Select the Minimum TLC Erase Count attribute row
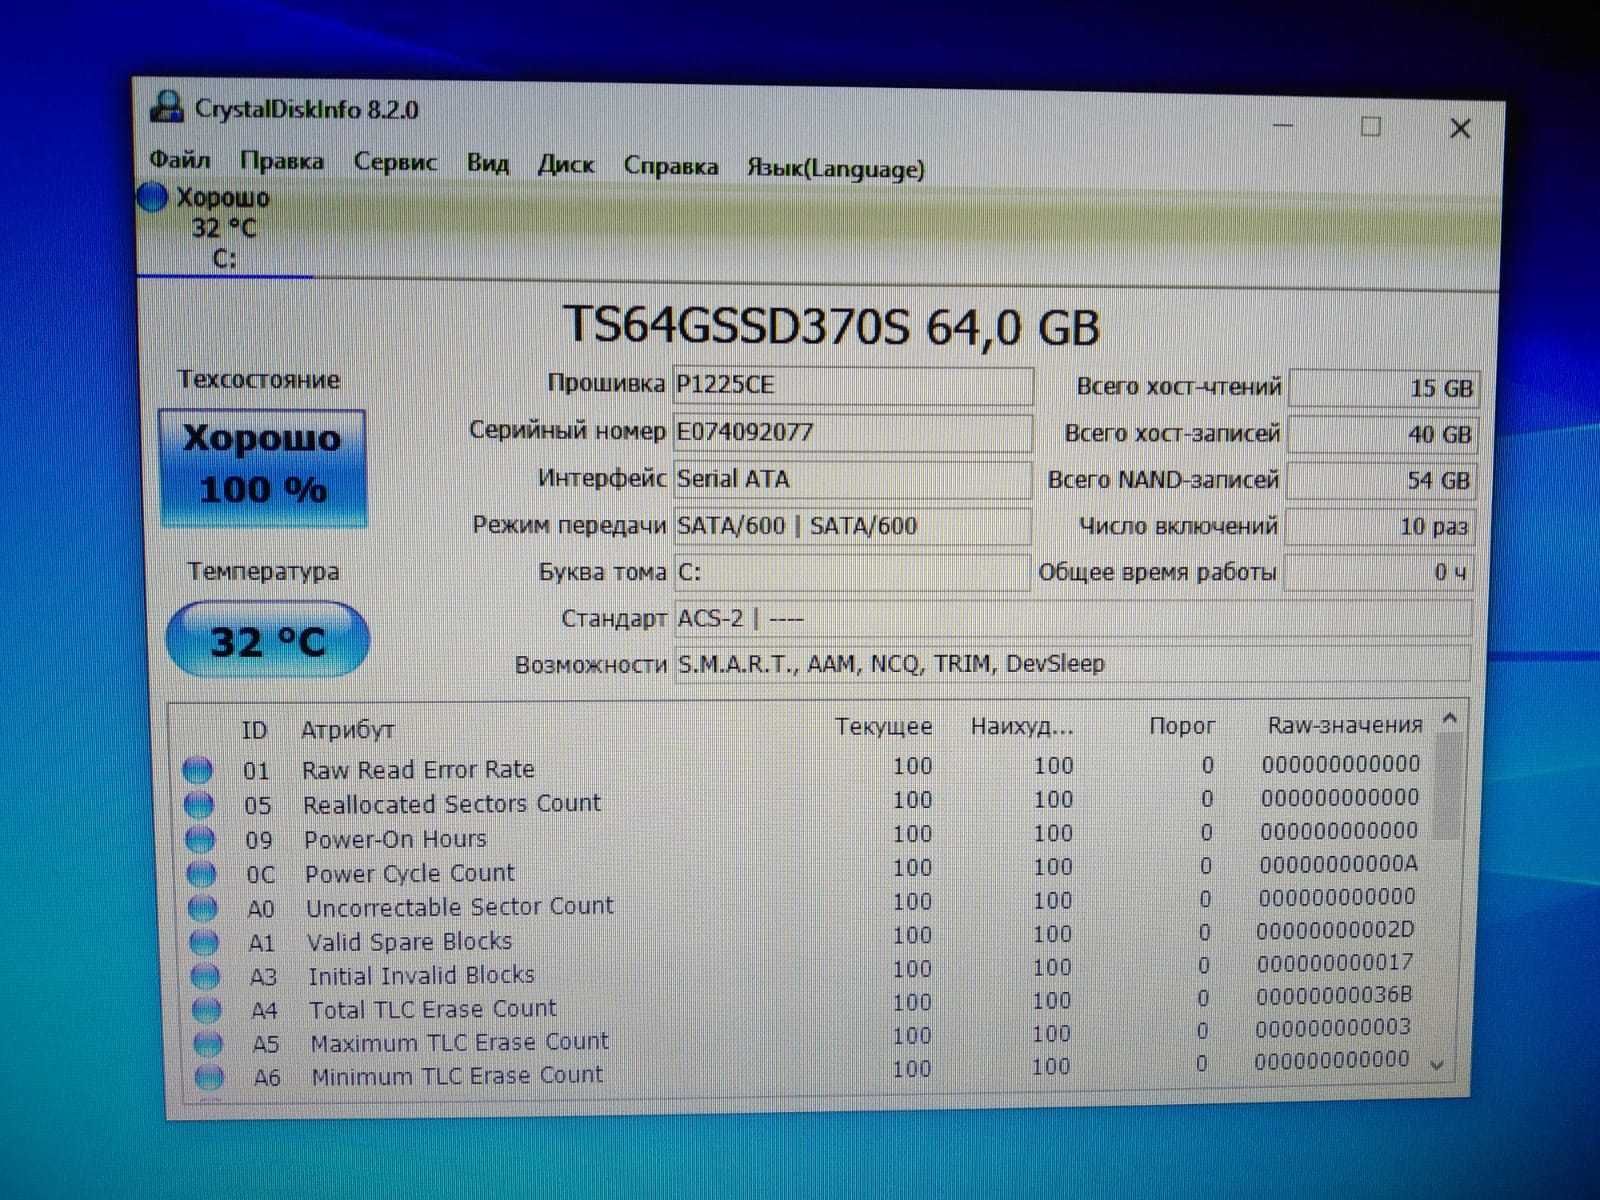 805,1069
